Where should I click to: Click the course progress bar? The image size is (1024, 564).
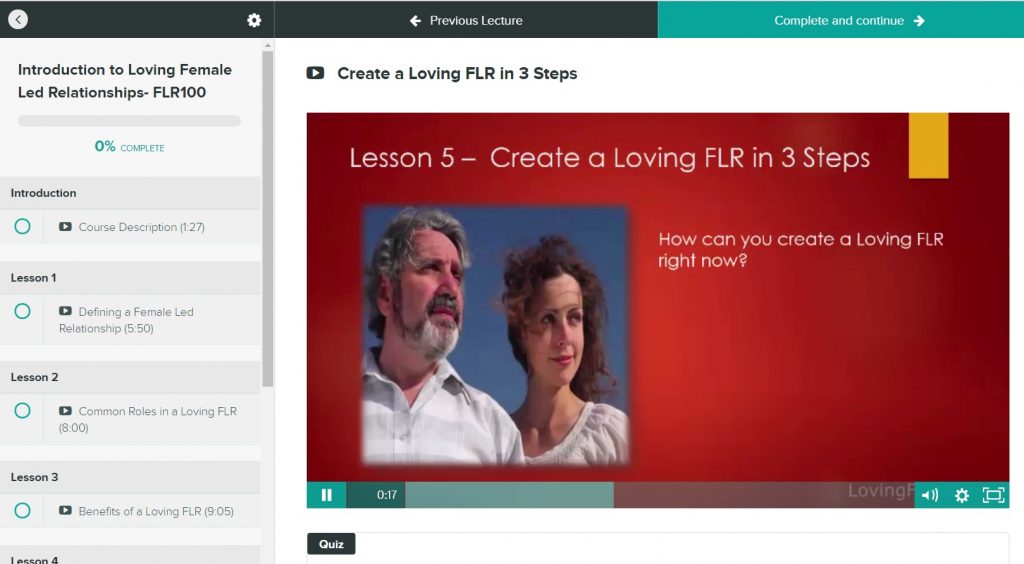pos(129,121)
